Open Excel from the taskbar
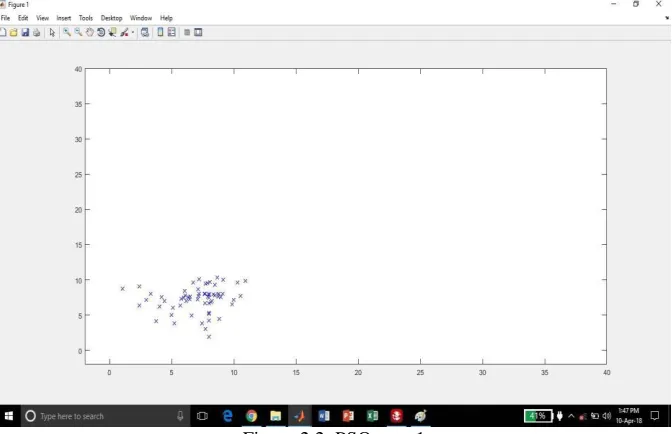This screenshot has width=672, height=434. click(x=372, y=416)
